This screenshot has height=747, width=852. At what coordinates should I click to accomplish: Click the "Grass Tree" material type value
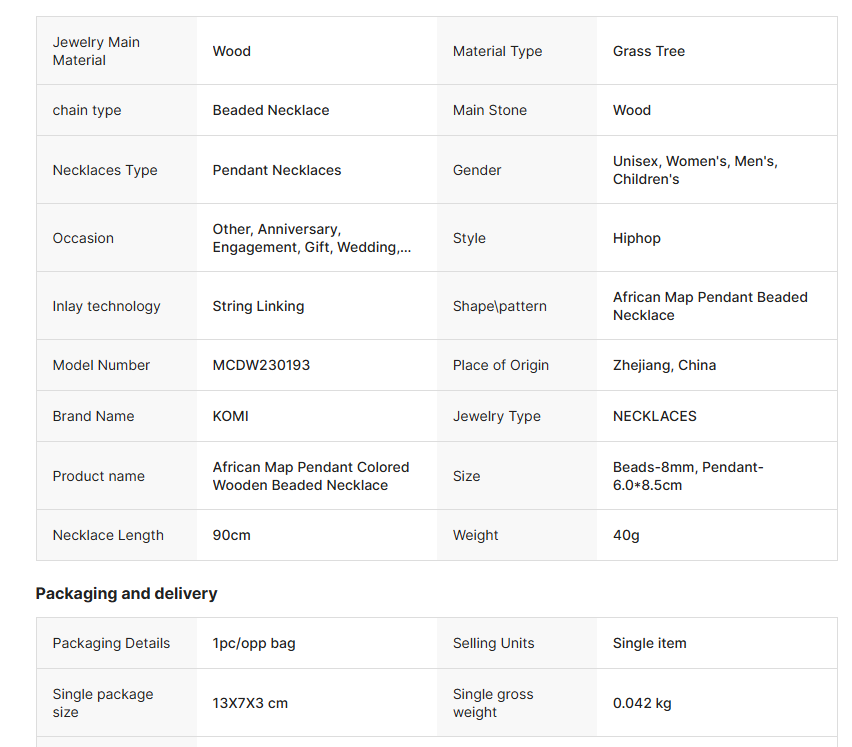coord(648,51)
